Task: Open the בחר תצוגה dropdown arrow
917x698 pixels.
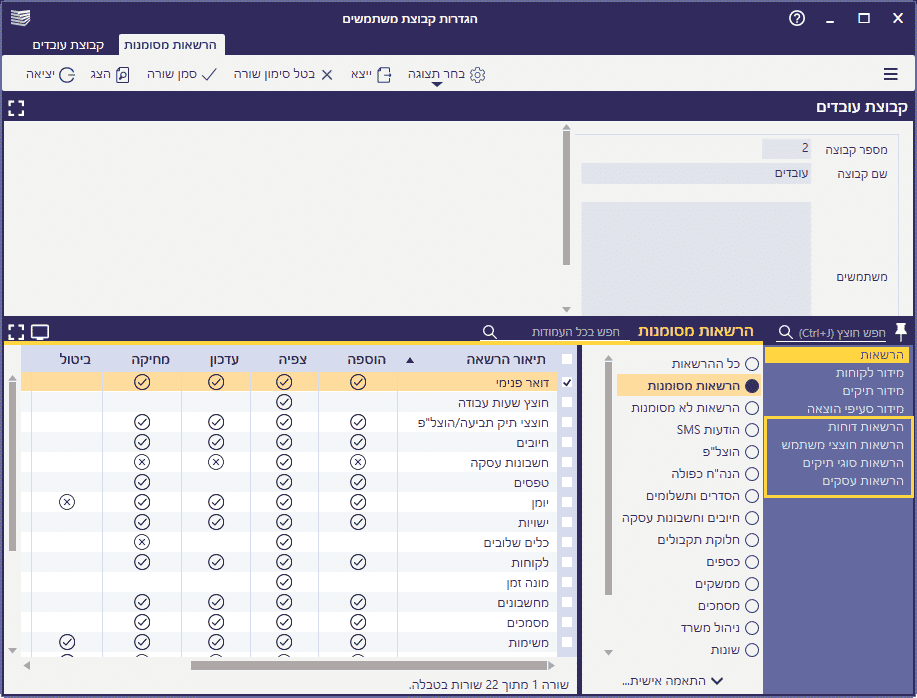Action: [437, 84]
